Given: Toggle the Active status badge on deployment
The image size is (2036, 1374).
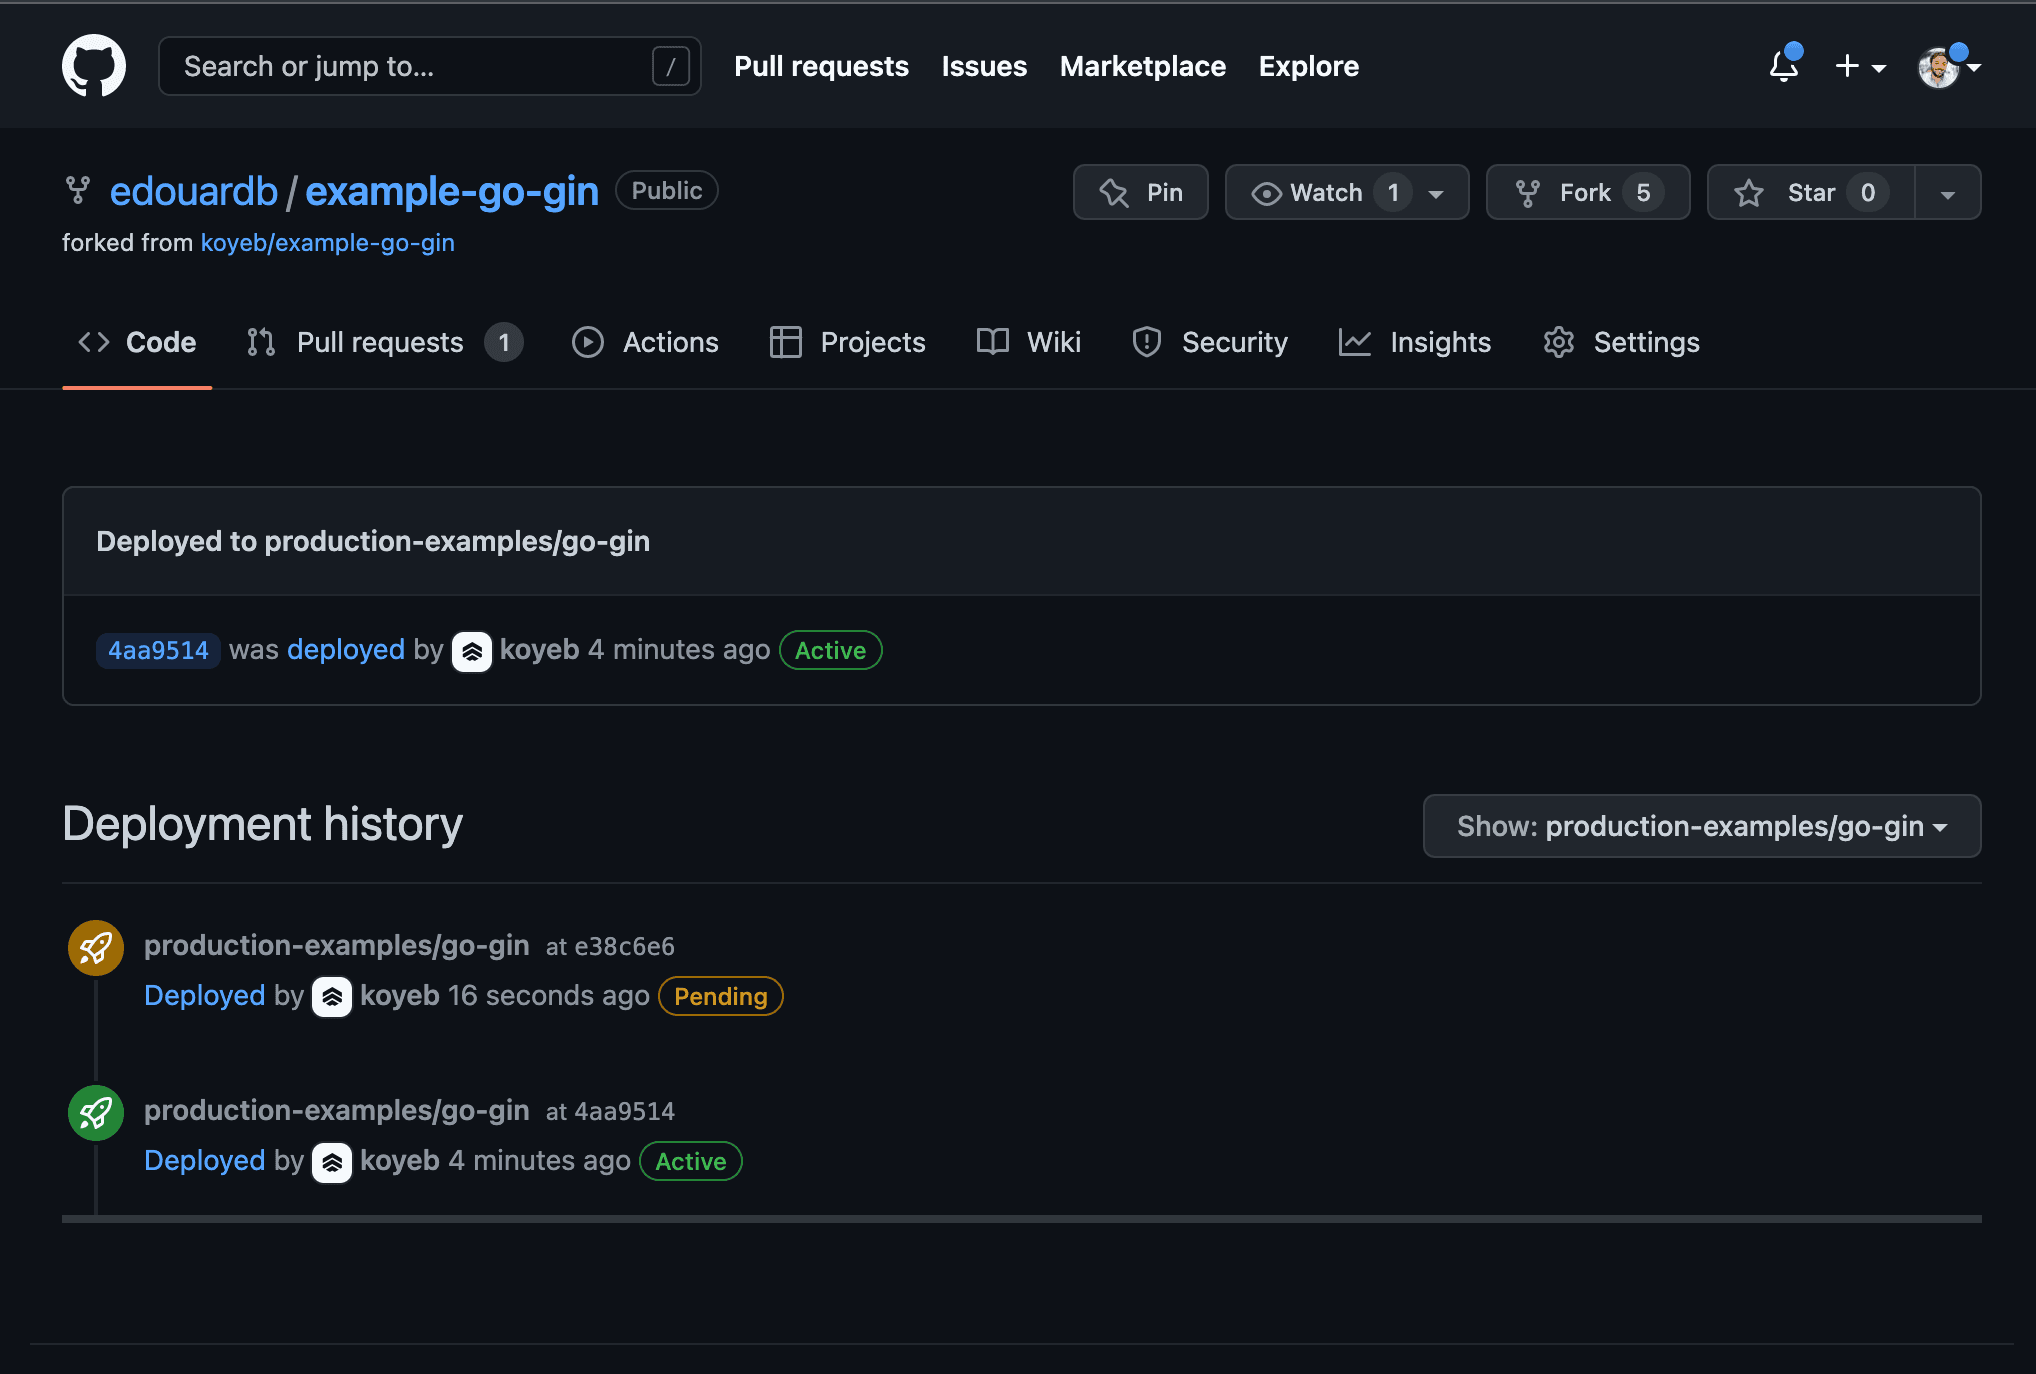Looking at the screenshot, I should point(831,650).
